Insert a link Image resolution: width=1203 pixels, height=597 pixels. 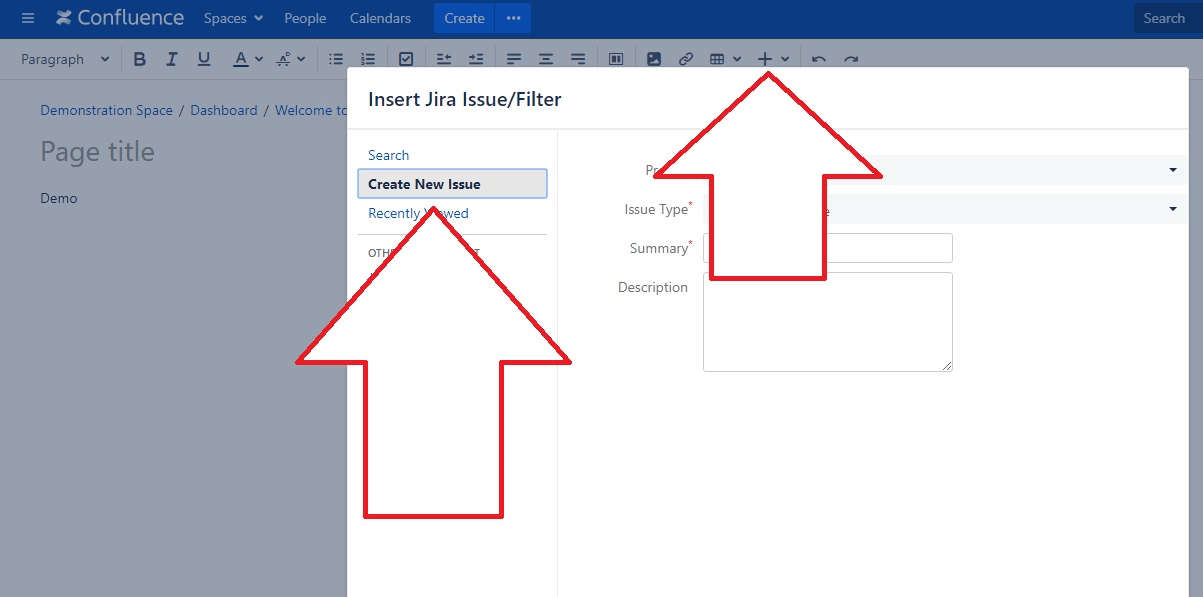685,58
